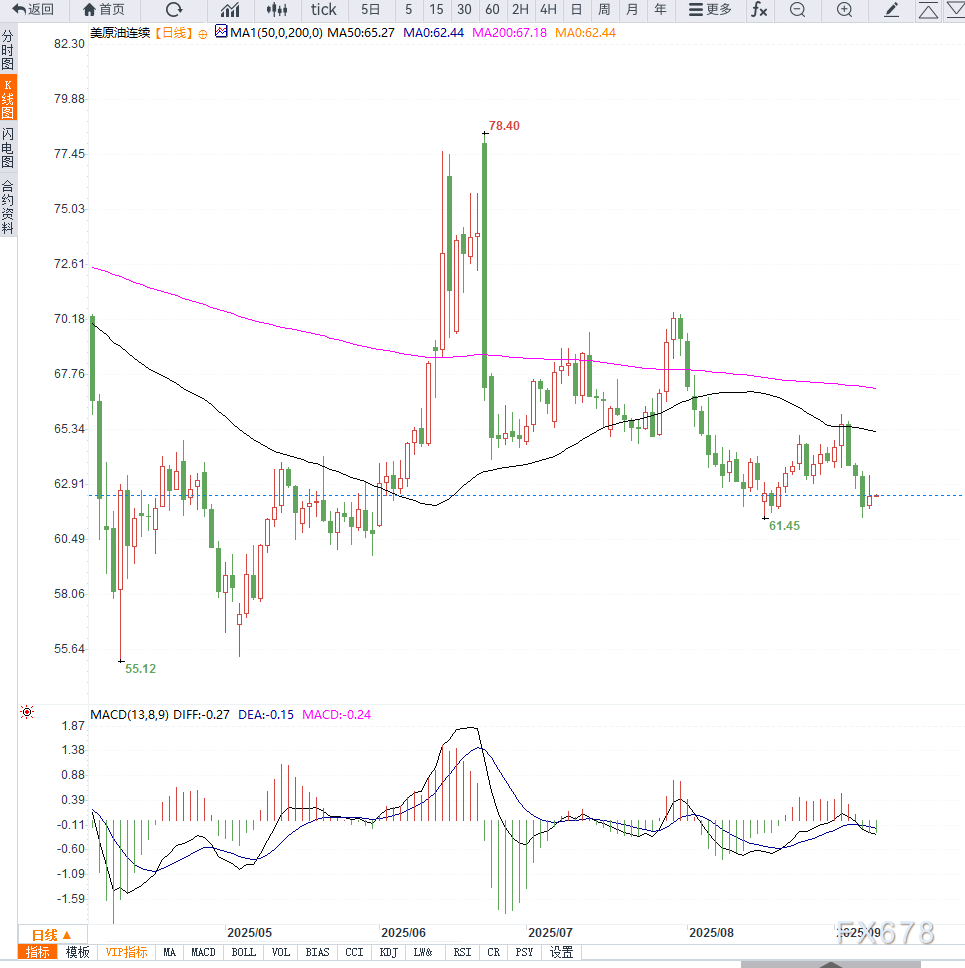Toggle the 60-minute timeframe
Image resolution: width=965 pixels, height=968 pixels.
(x=492, y=10)
